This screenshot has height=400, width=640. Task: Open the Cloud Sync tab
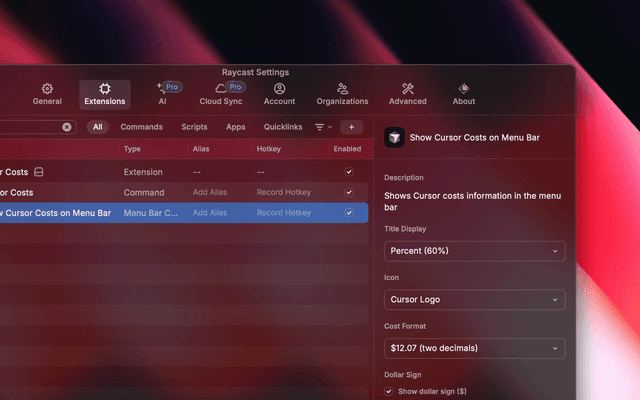click(220, 94)
